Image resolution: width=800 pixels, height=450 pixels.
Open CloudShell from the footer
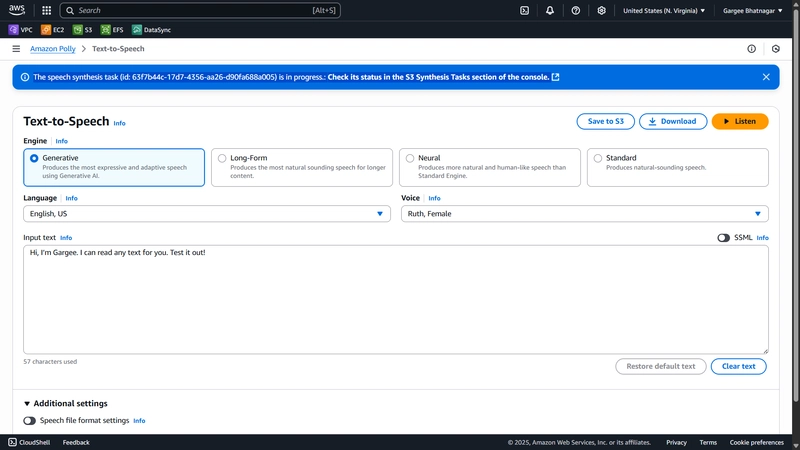(29, 442)
